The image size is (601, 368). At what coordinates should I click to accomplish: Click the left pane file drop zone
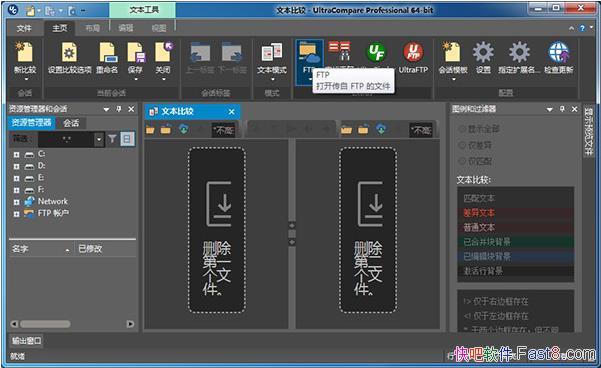point(217,230)
